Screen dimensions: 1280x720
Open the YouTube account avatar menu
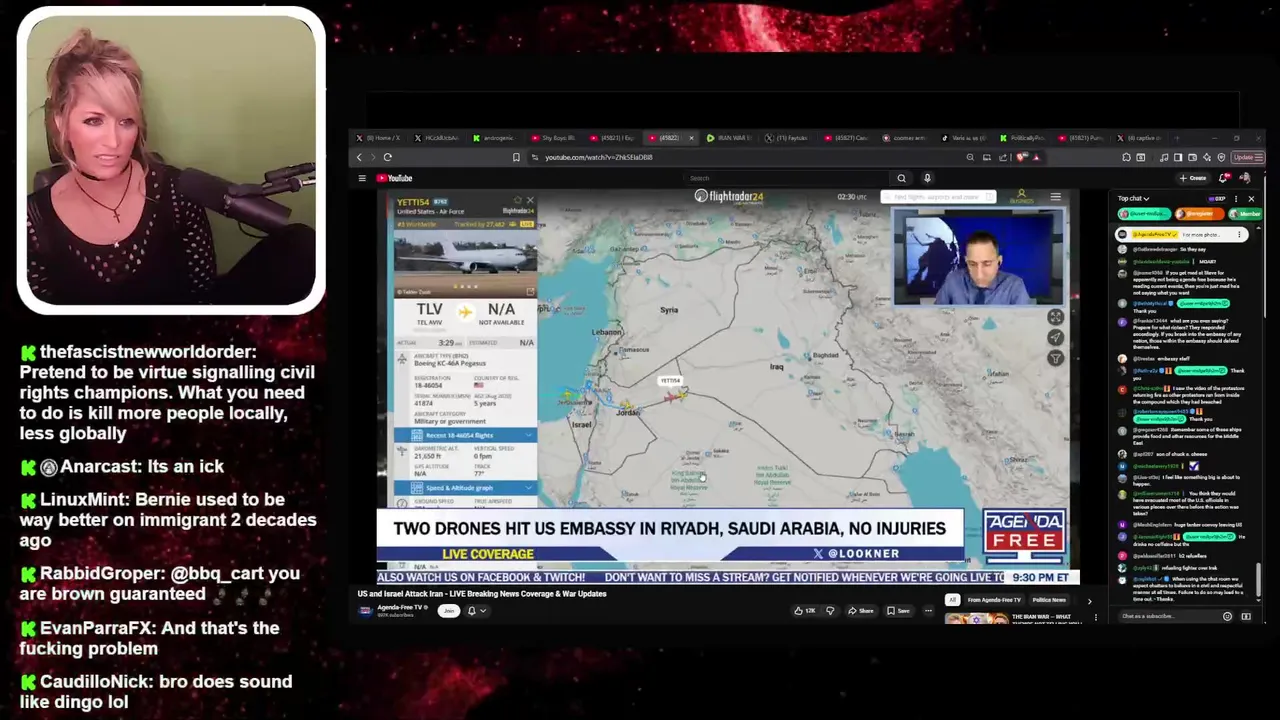1245,178
